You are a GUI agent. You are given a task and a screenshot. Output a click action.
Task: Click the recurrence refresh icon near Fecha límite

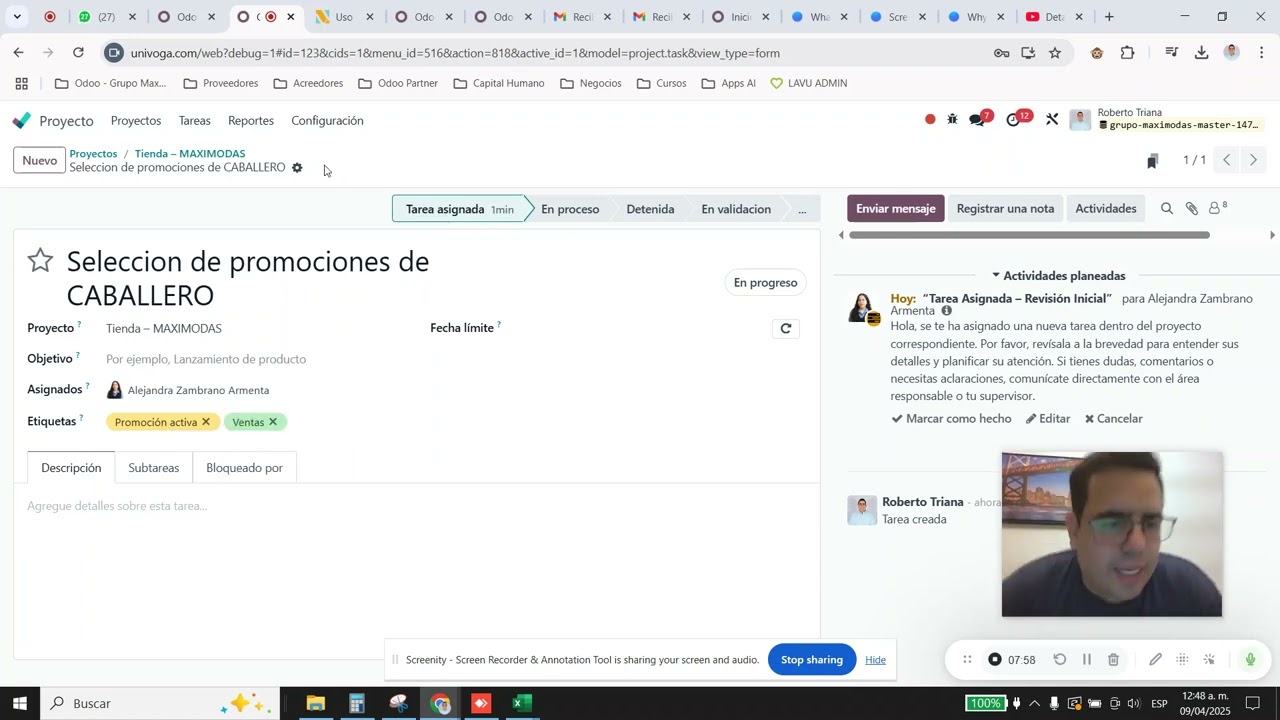click(786, 328)
